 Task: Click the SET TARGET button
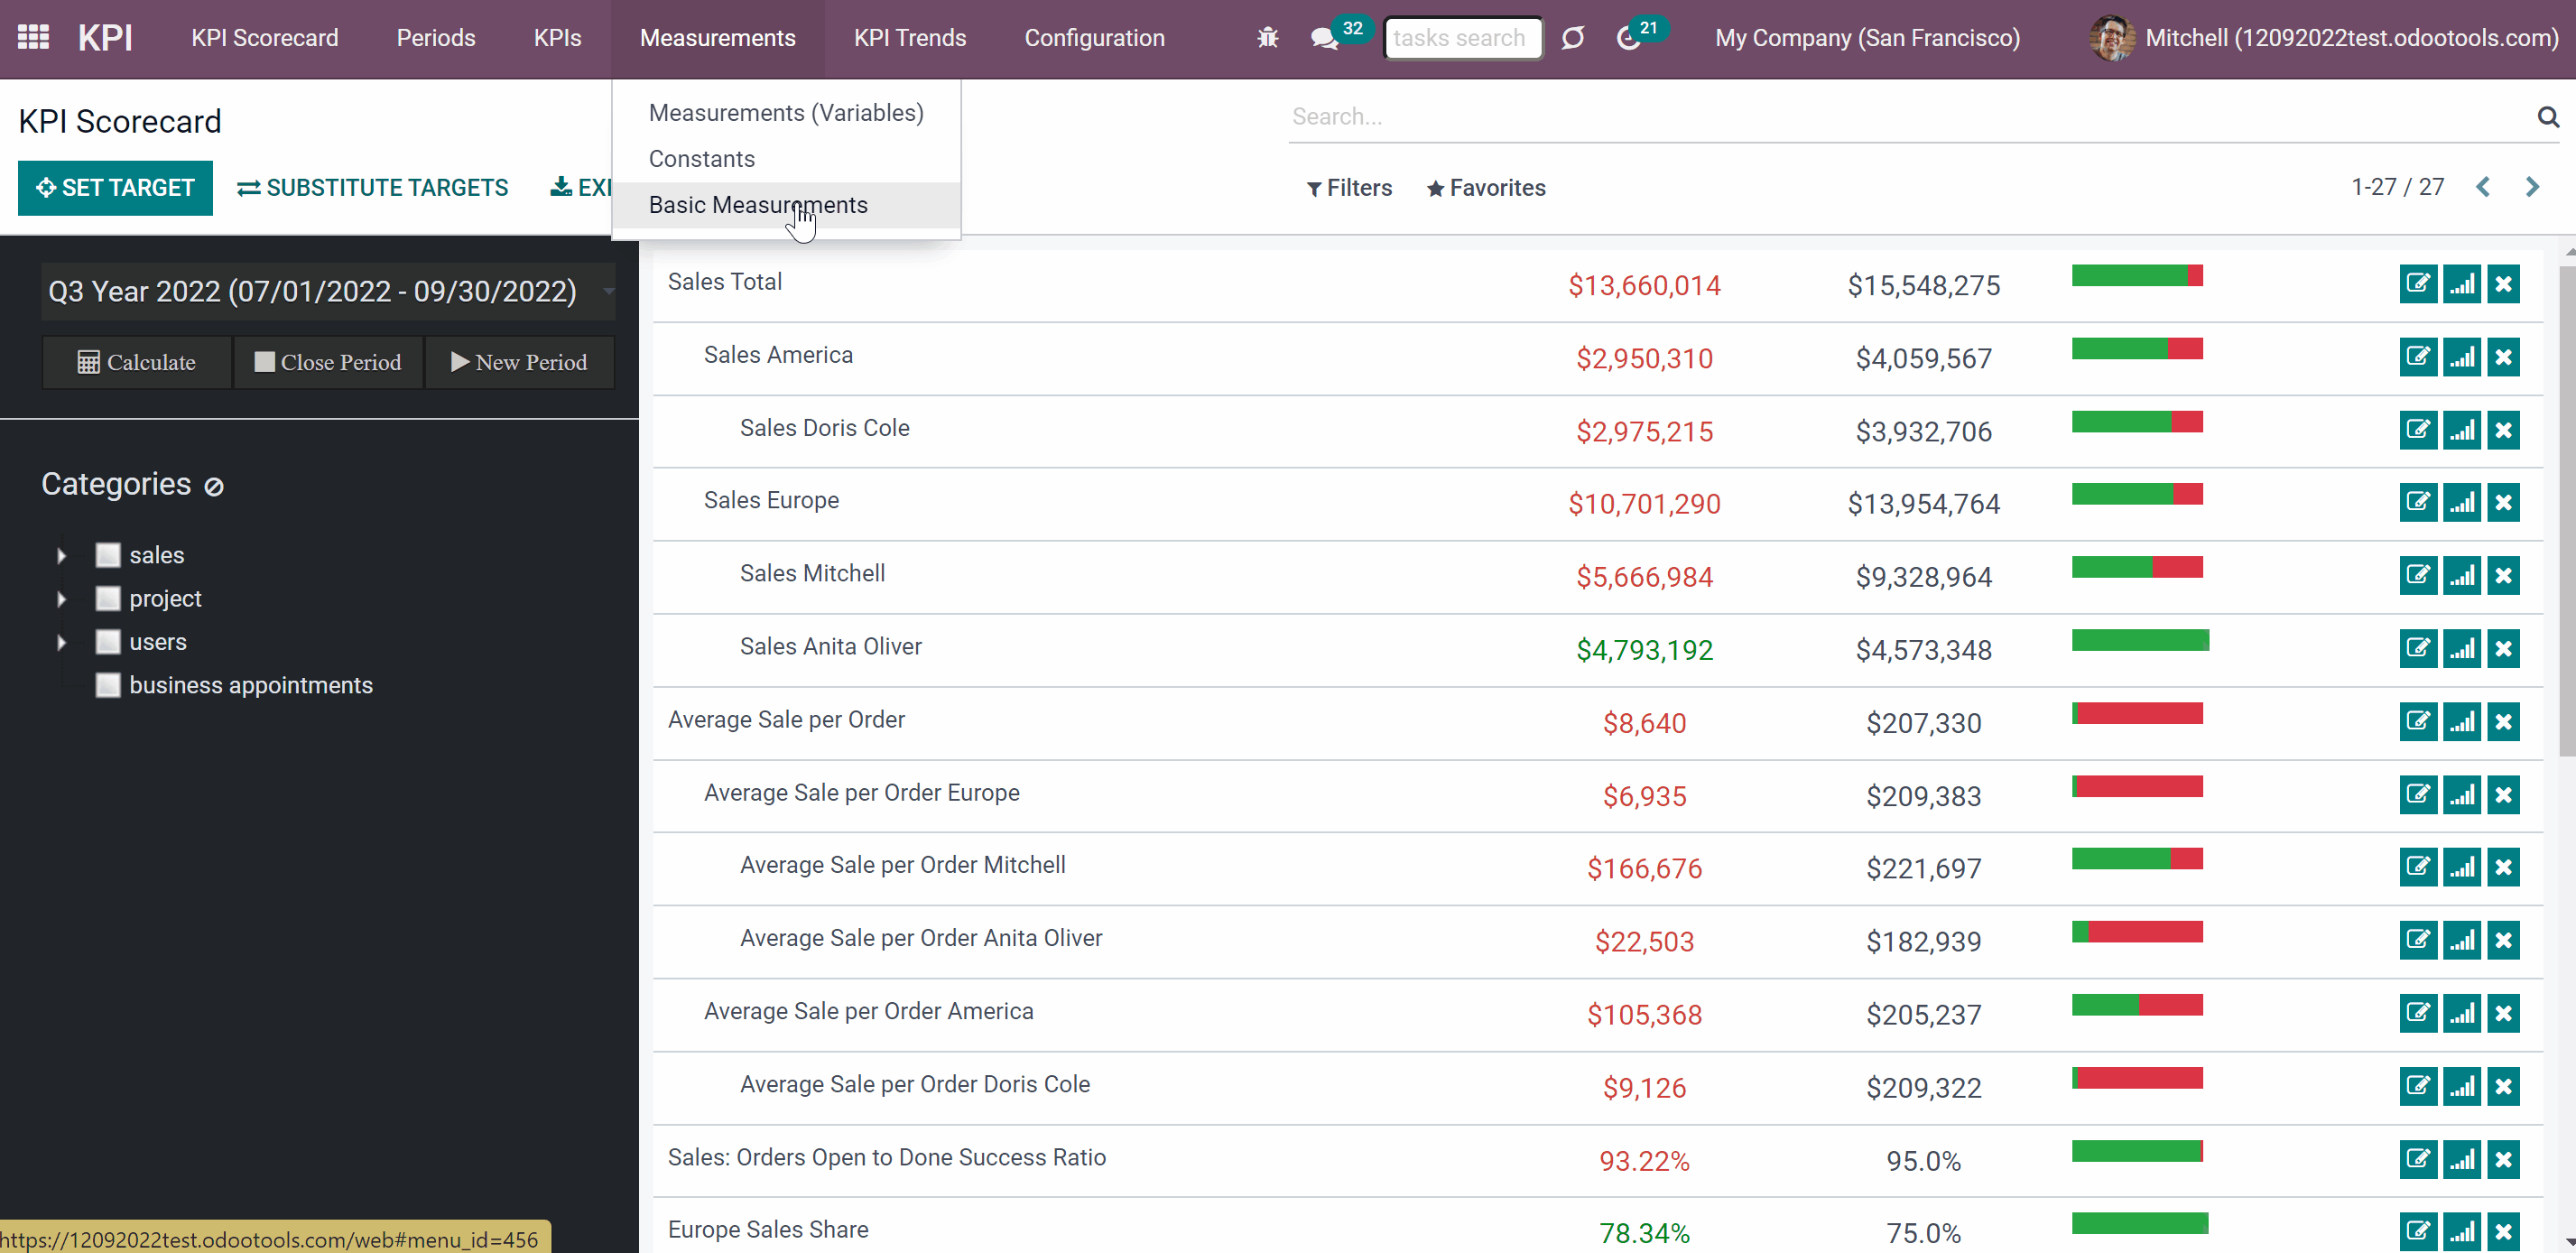coord(115,188)
